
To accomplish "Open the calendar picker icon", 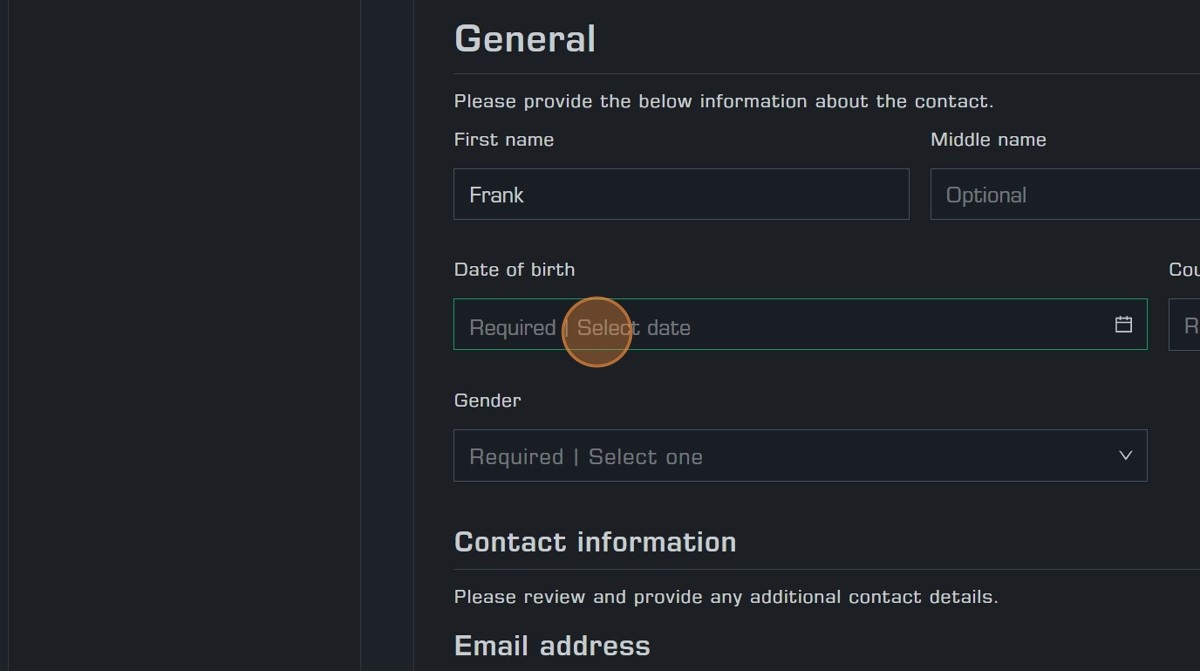I will pyautogui.click(x=1123, y=324).
